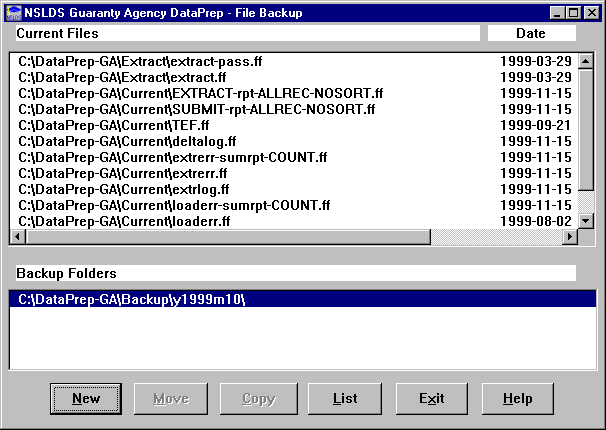Click the Date column header
The width and height of the screenshot is (606, 430).
pos(531,33)
